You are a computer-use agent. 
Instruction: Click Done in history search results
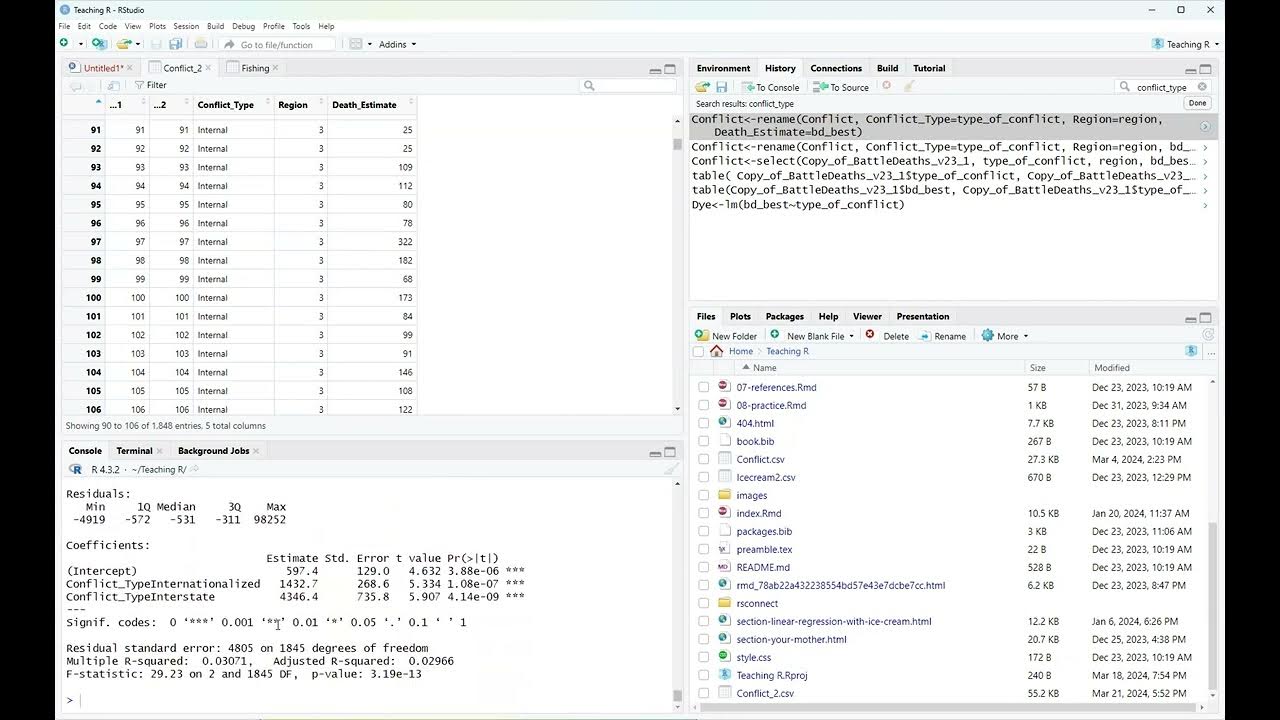1198,103
